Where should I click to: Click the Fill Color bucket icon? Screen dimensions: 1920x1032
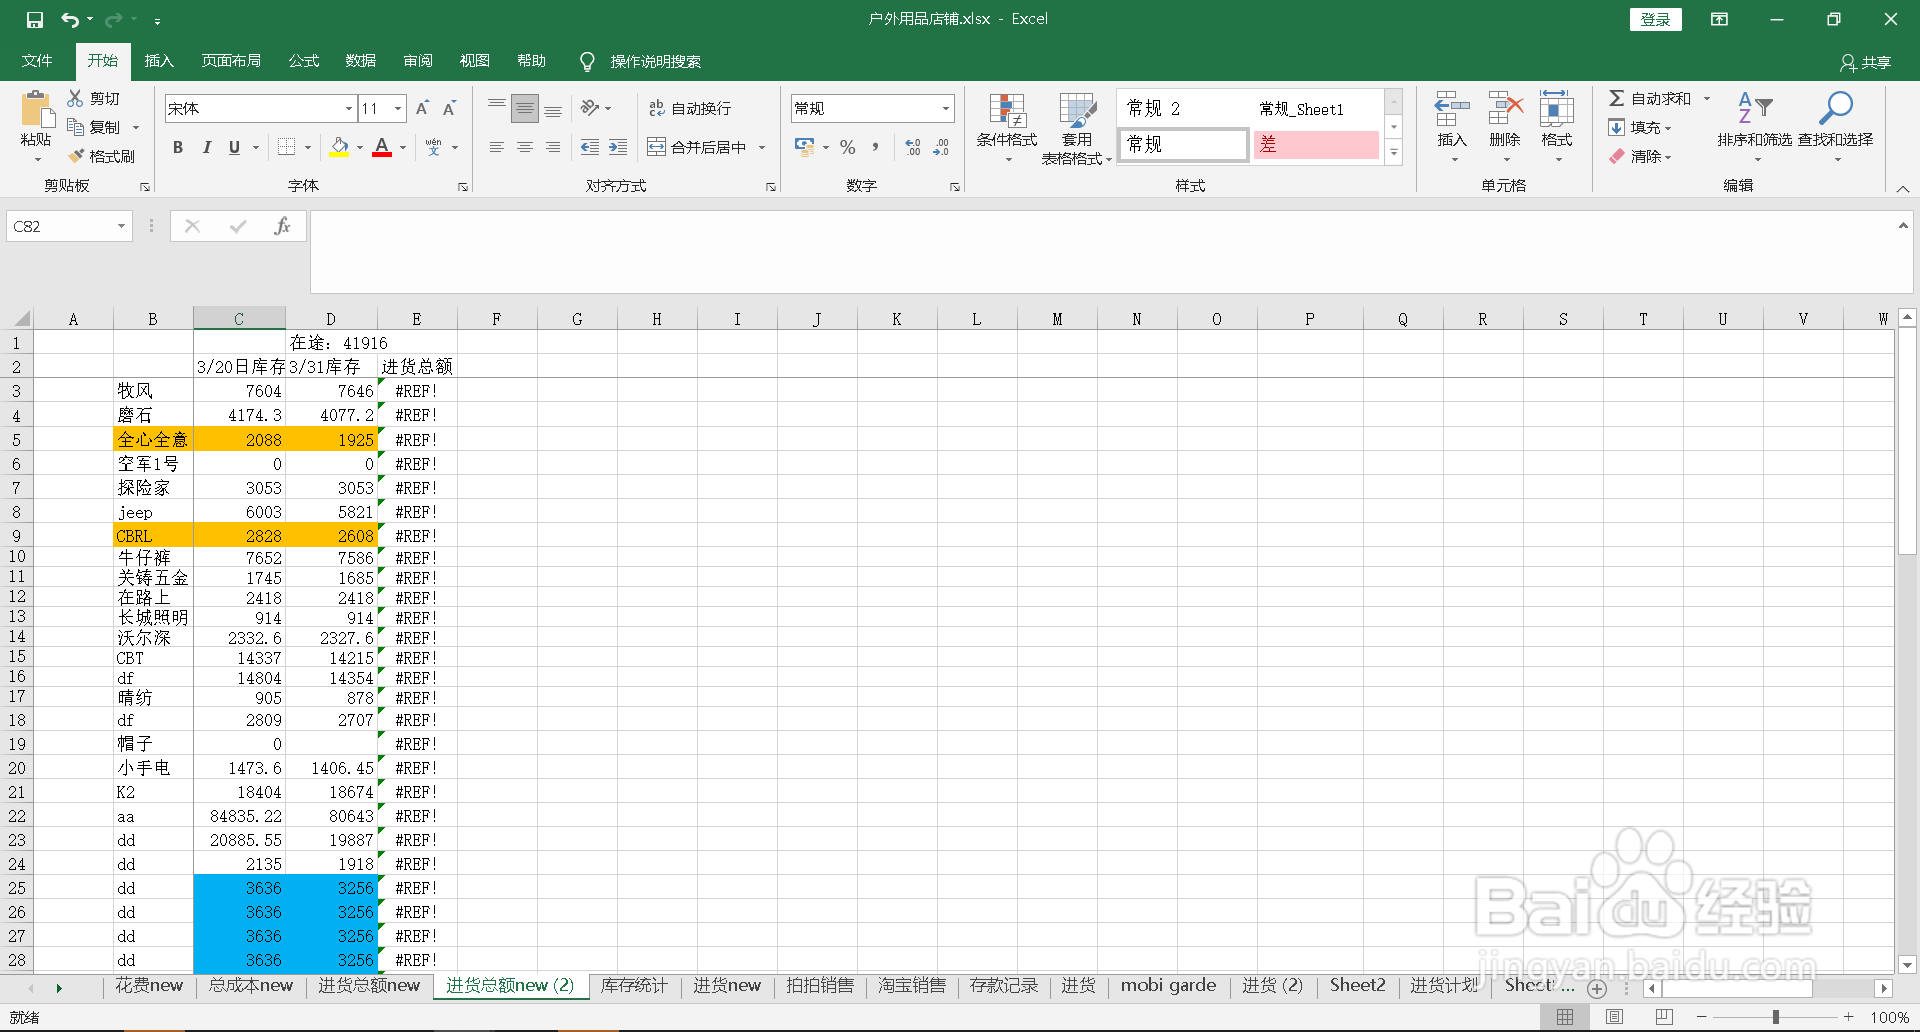point(340,147)
